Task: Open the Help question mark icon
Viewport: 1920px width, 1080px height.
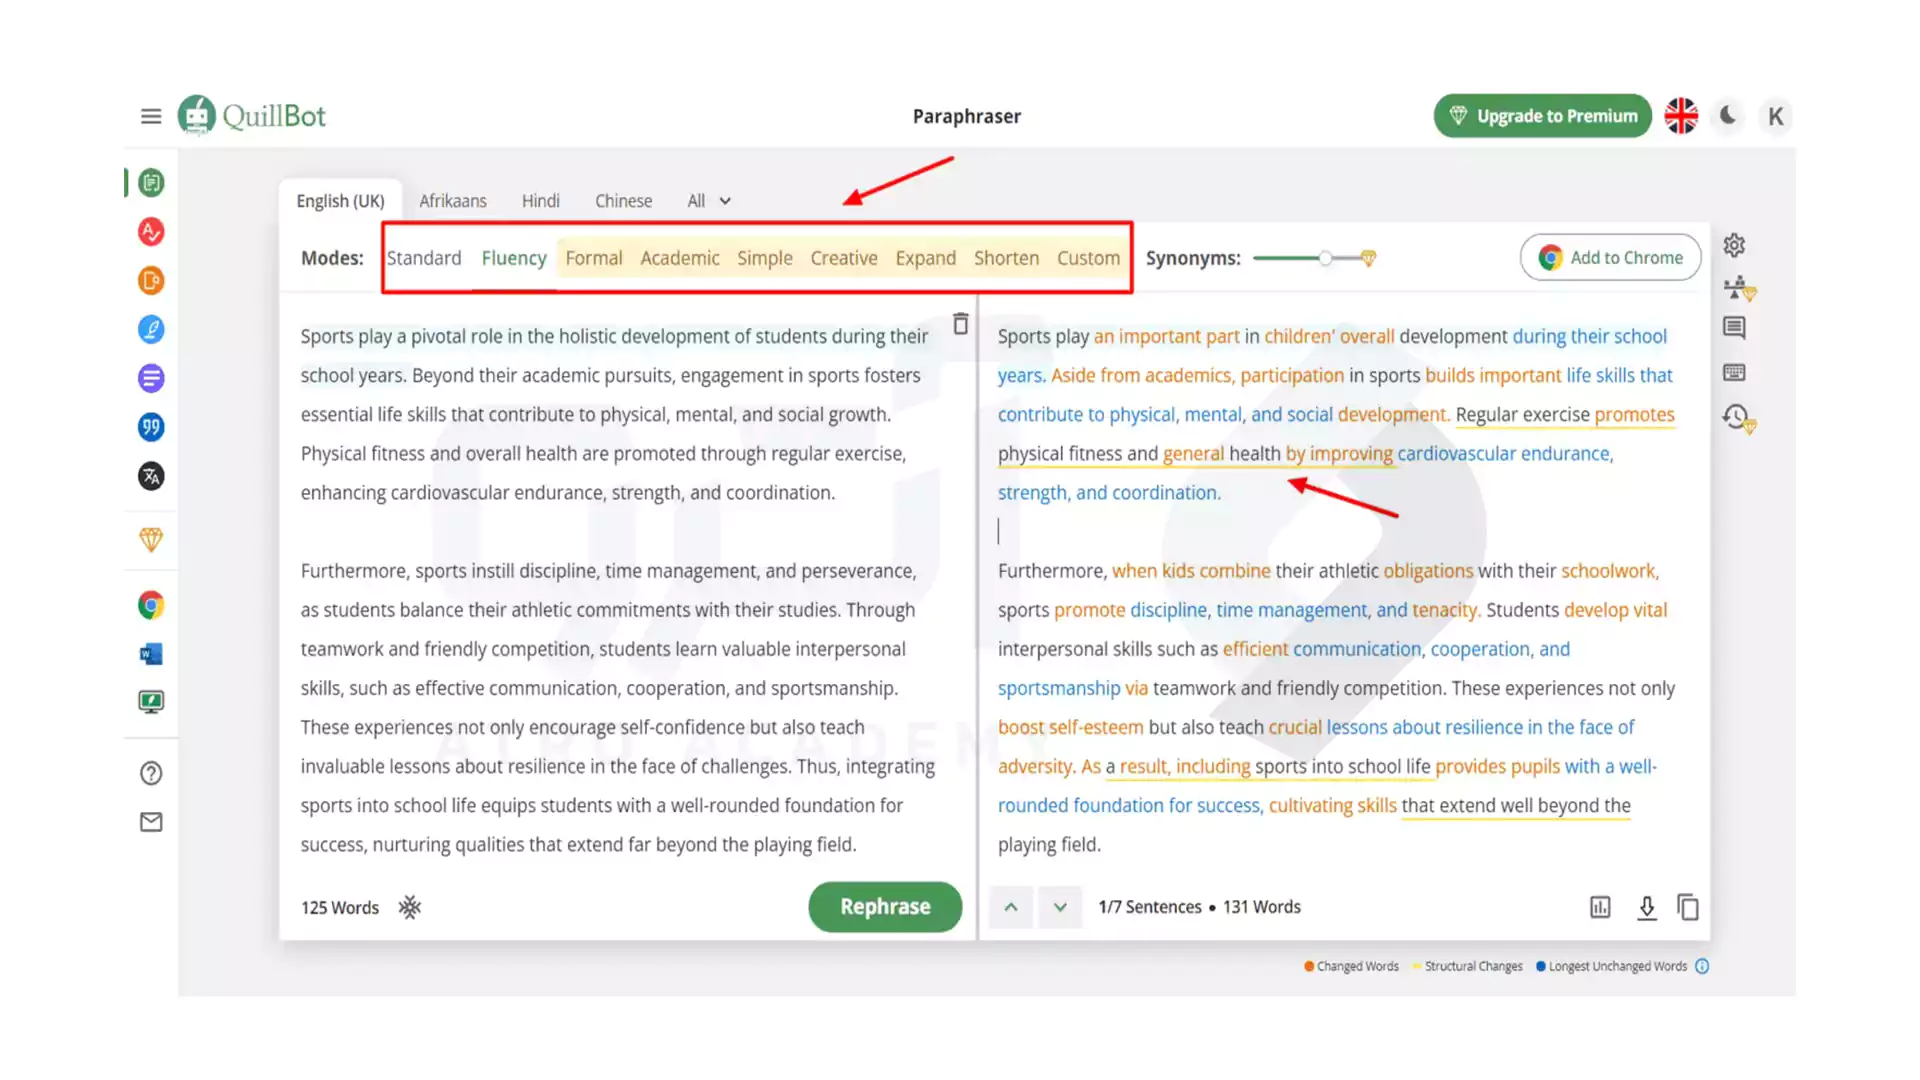Action: 151,773
